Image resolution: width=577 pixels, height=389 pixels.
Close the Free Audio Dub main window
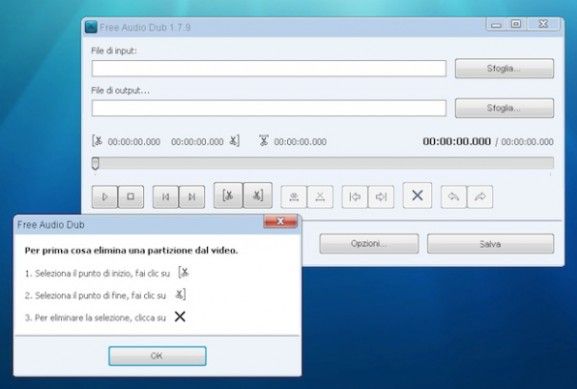pyautogui.click(x=544, y=24)
